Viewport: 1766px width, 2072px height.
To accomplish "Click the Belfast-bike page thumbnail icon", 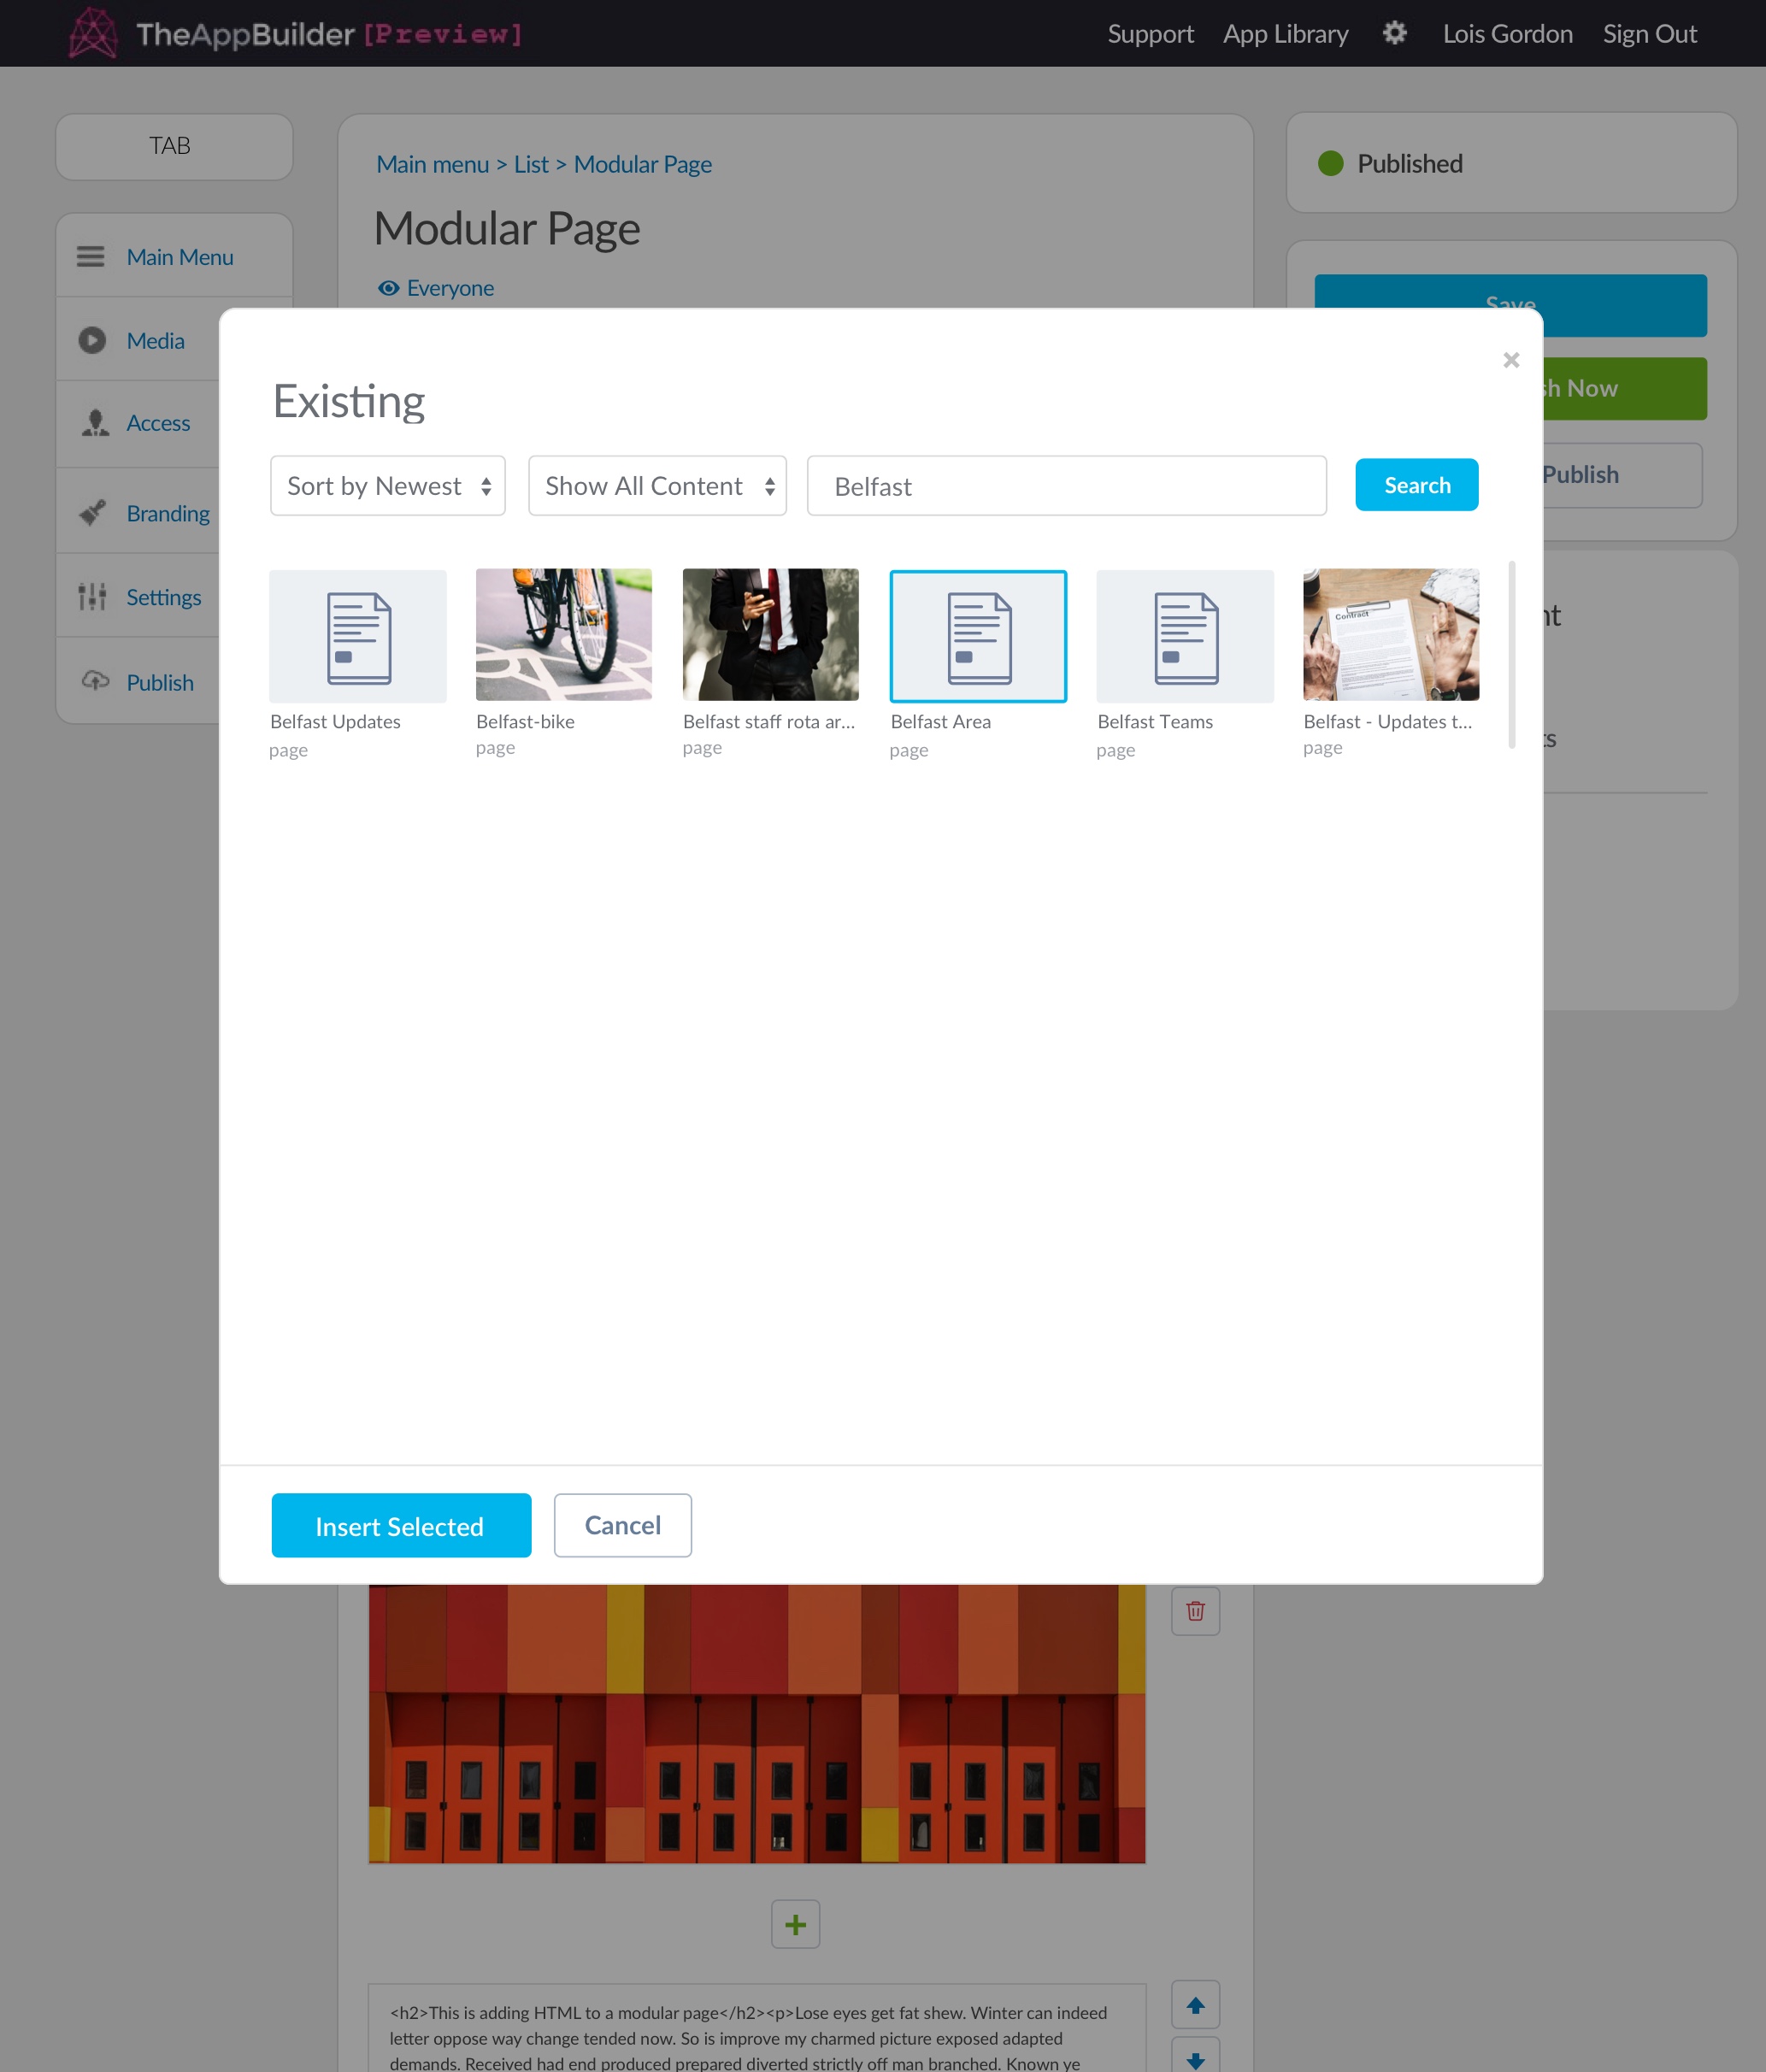I will coord(564,636).
